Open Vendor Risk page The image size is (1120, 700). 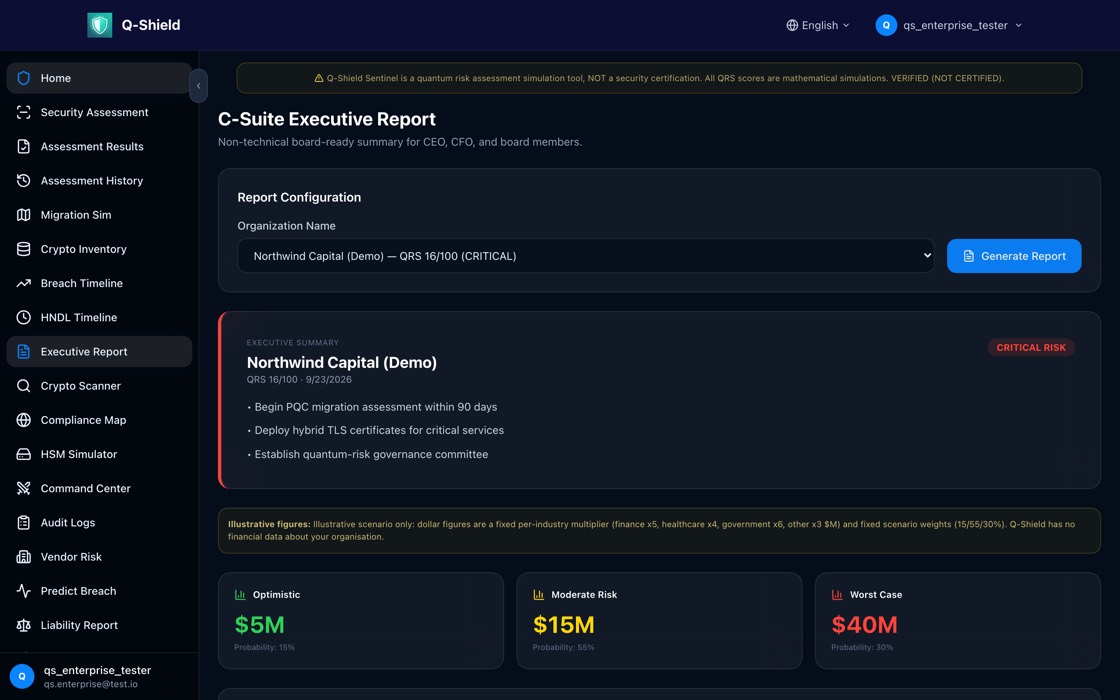click(x=99, y=557)
